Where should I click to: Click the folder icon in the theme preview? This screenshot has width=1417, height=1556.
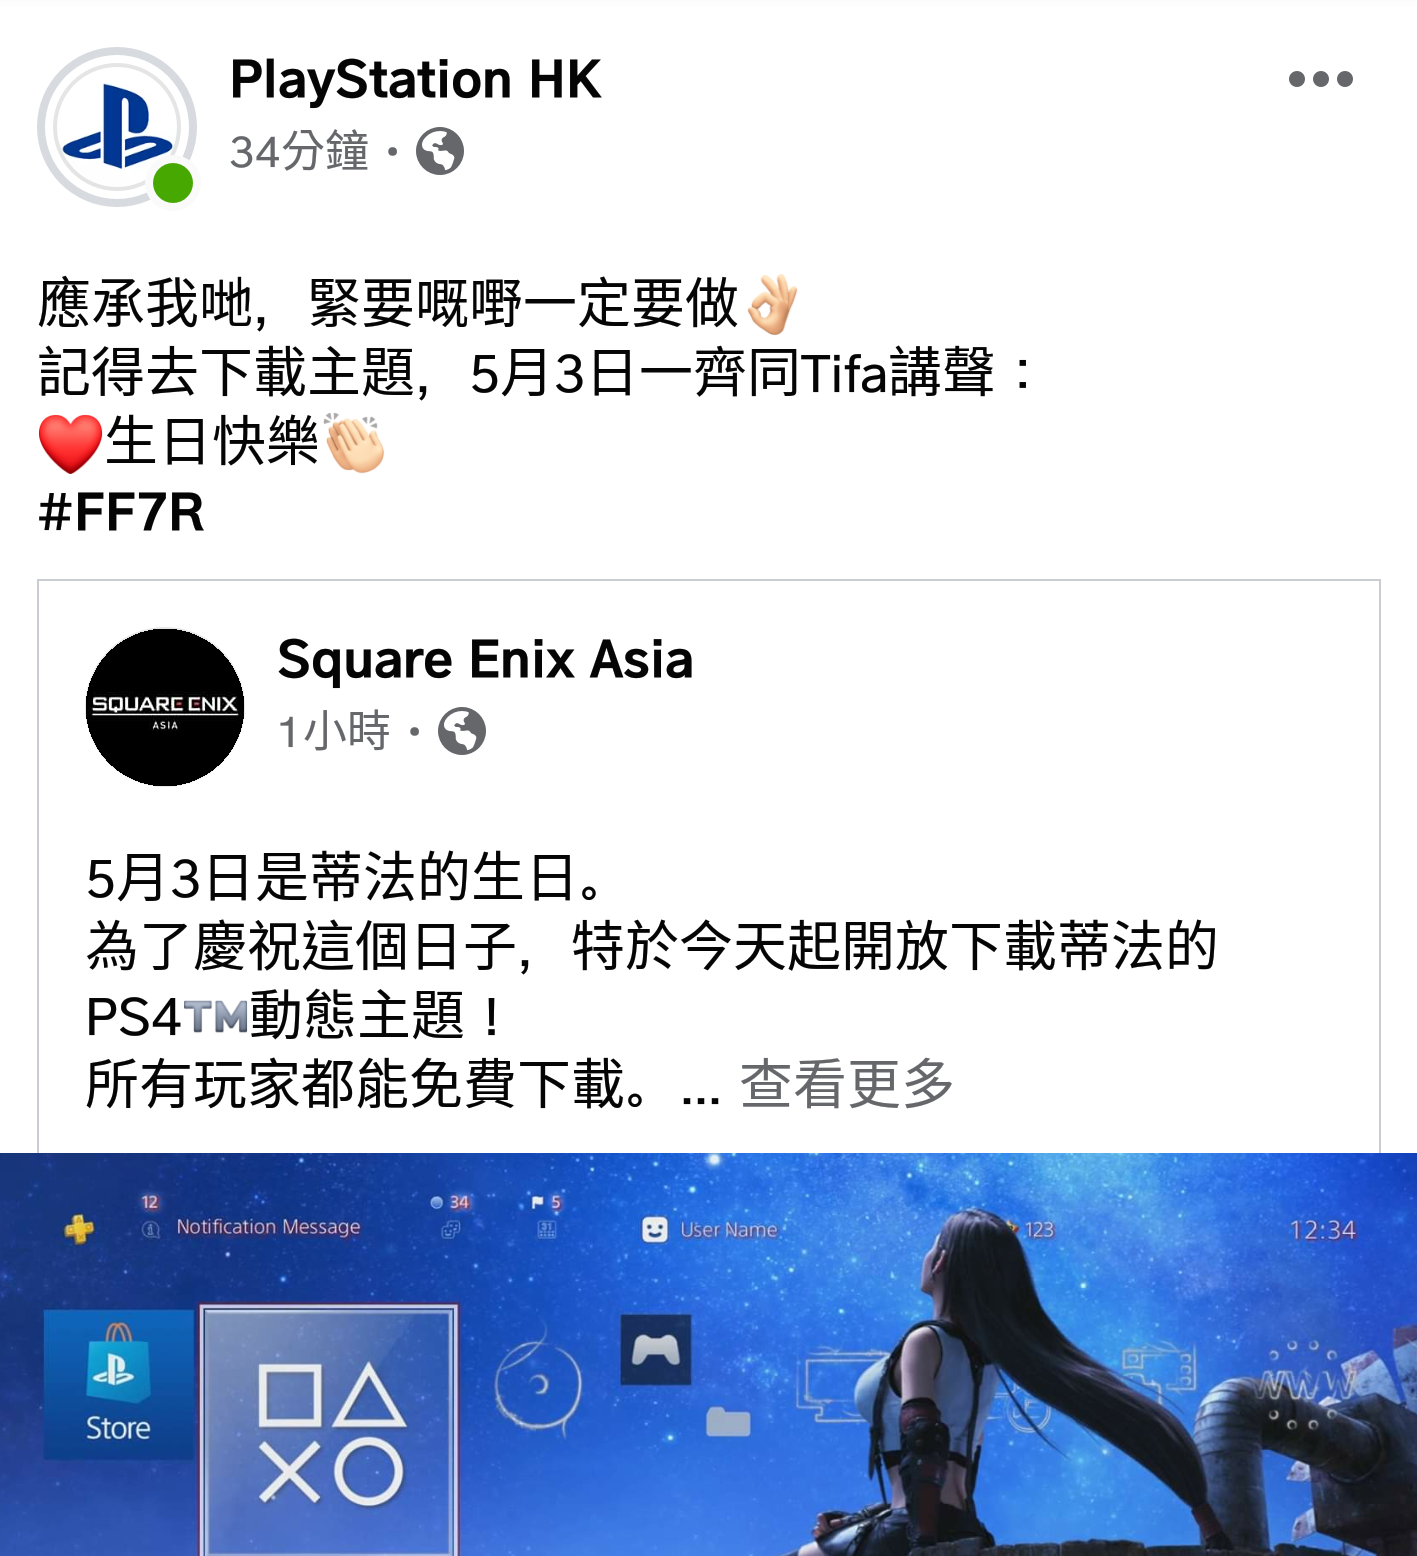pos(728,1421)
